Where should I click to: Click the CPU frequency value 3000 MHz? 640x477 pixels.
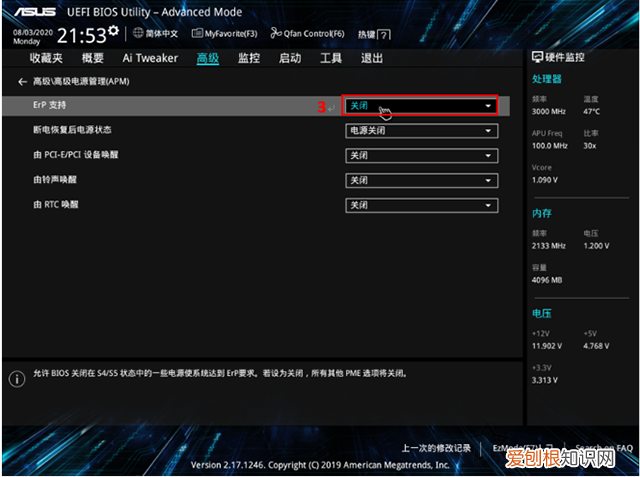click(x=549, y=111)
